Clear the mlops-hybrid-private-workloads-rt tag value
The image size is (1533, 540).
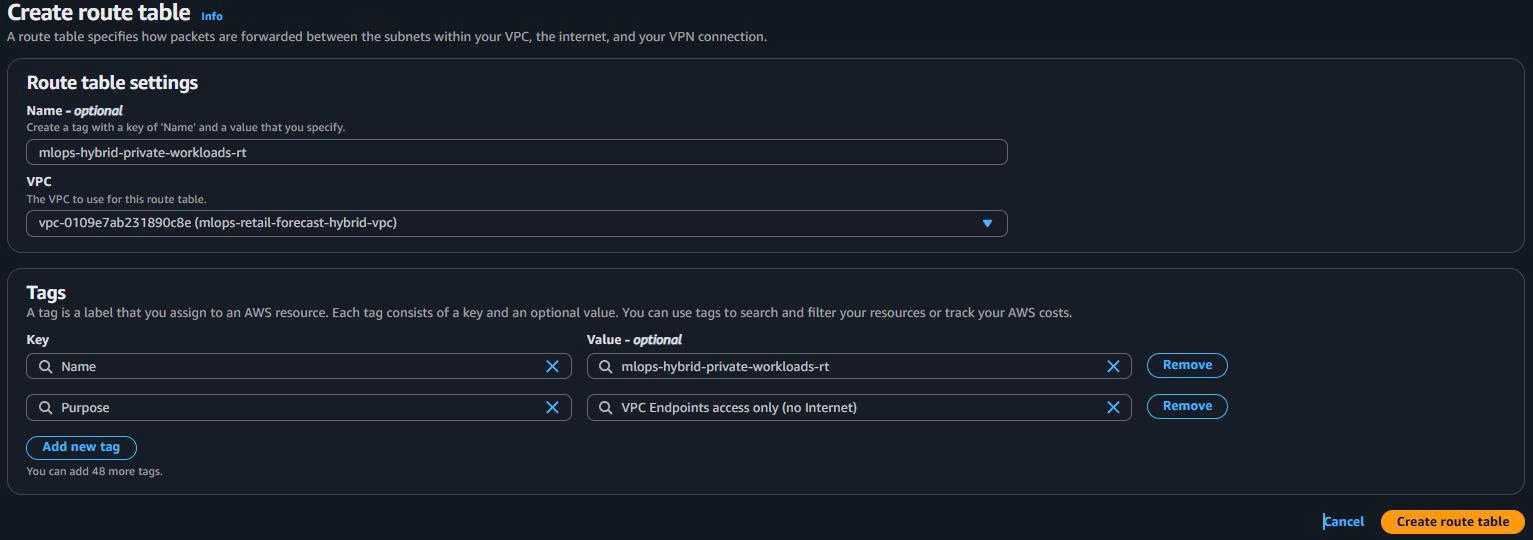pos(1112,366)
